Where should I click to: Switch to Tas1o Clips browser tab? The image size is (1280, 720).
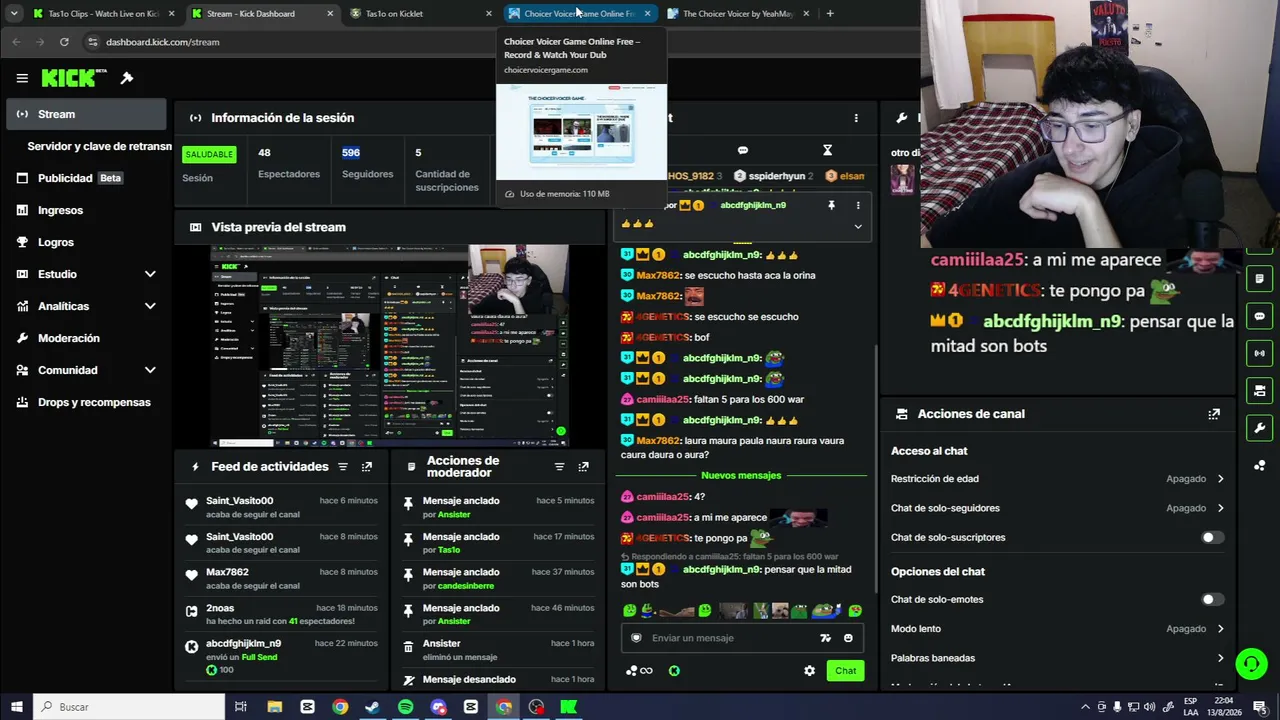point(104,14)
